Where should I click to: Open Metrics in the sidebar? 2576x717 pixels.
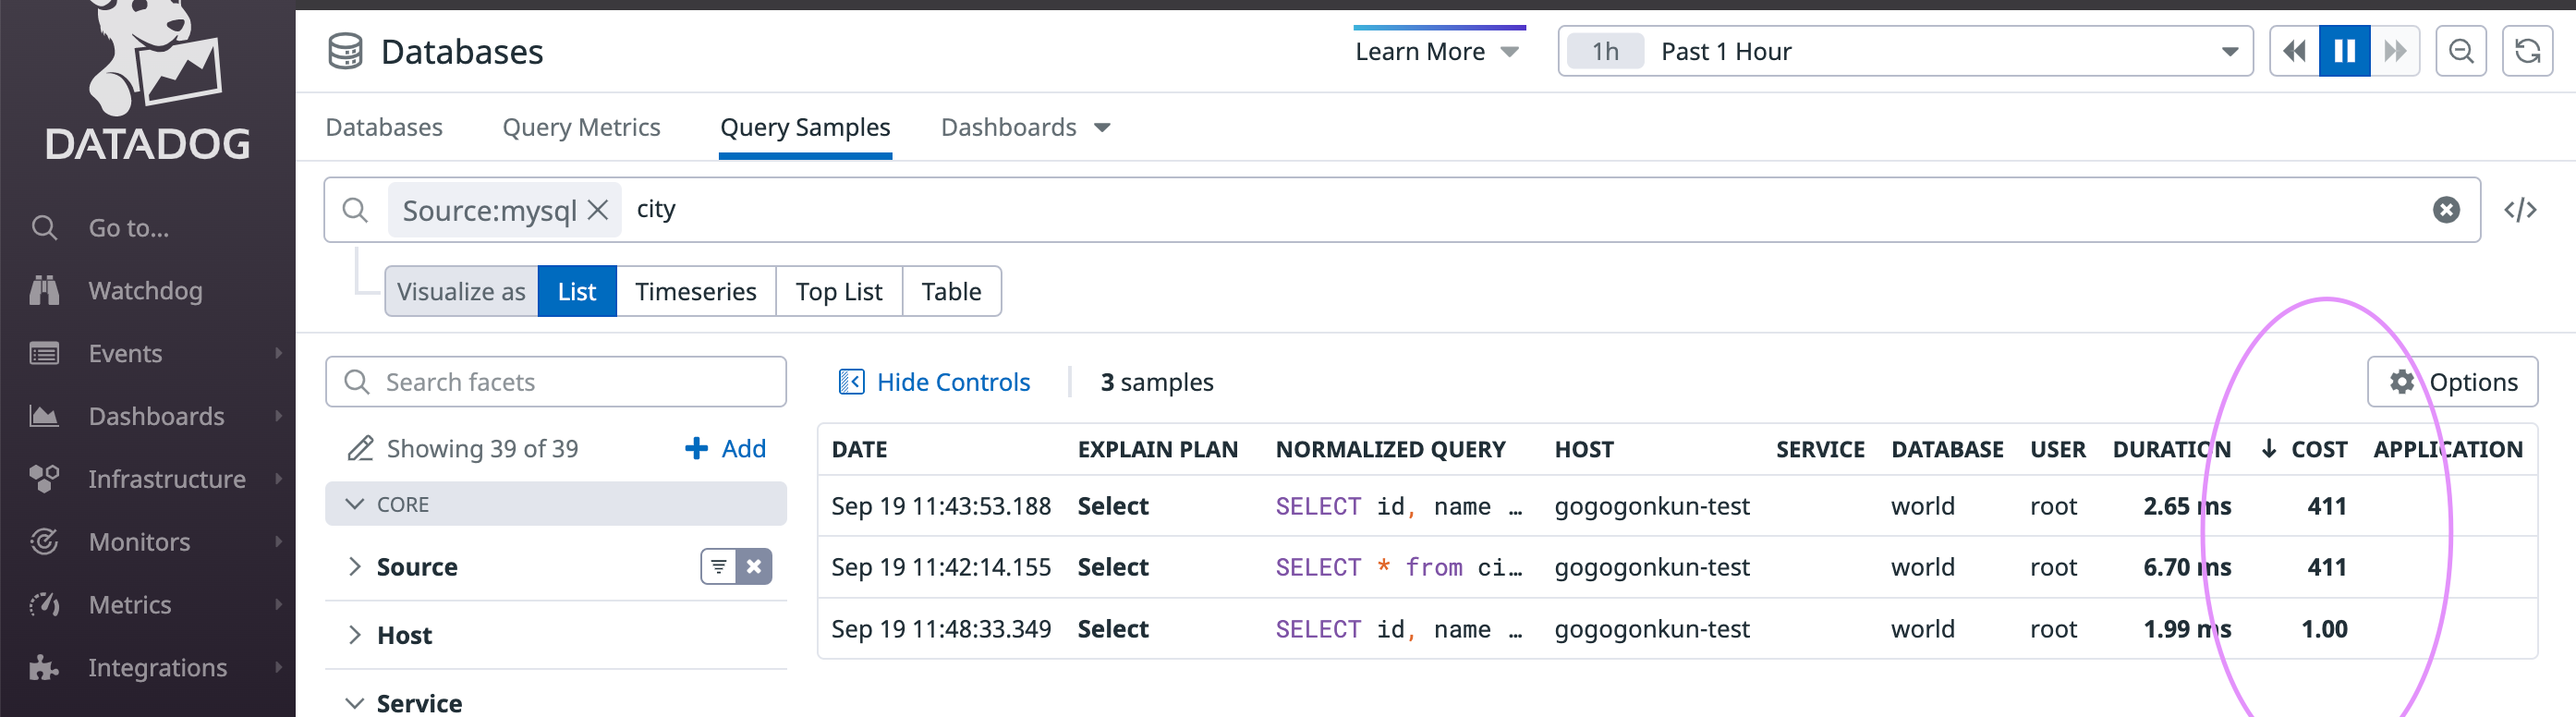point(130,605)
